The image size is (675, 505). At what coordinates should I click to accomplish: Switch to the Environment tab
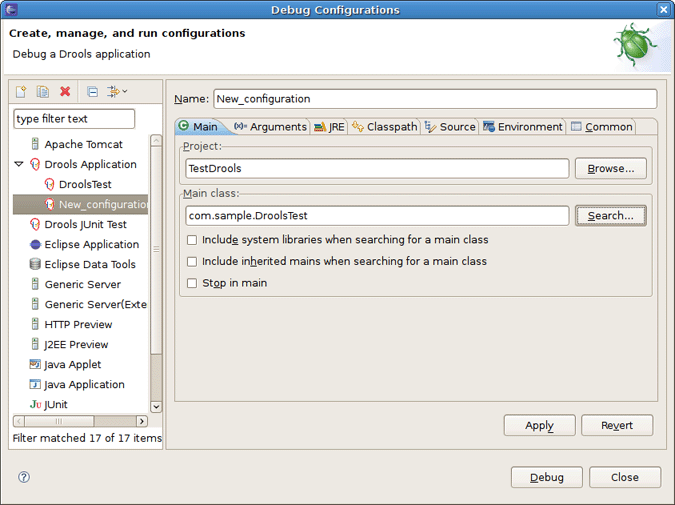523,127
